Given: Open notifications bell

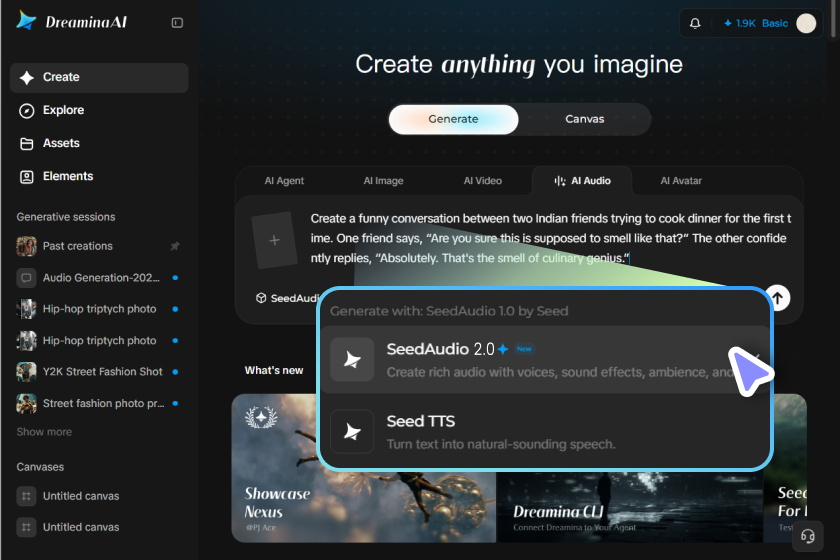Looking at the screenshot, I should (x=695, y=23).
